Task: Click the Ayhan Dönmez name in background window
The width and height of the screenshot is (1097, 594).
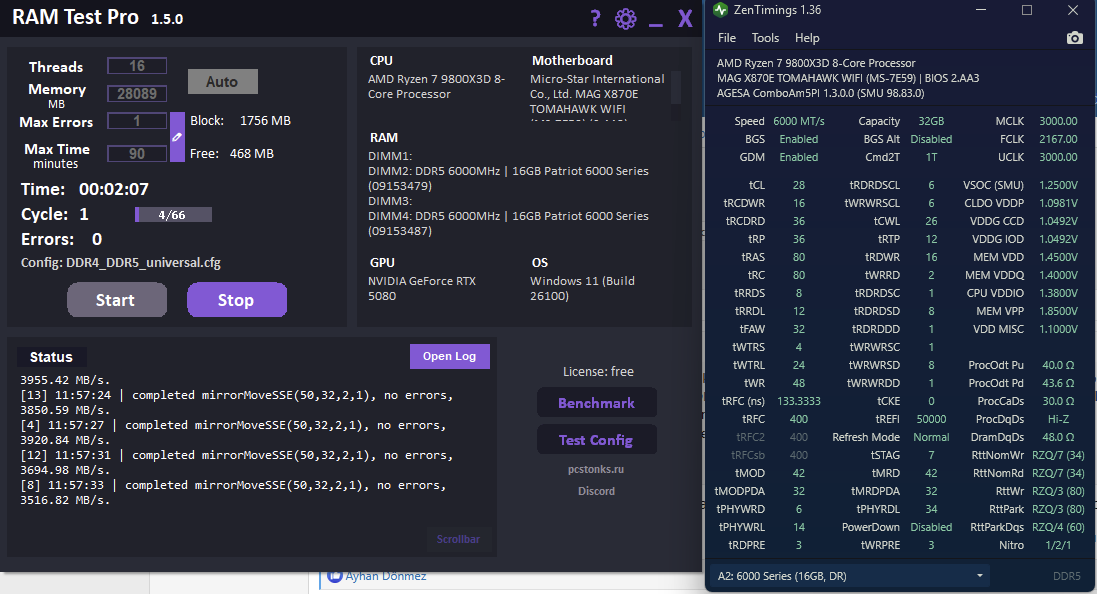Action: (385, 577)
